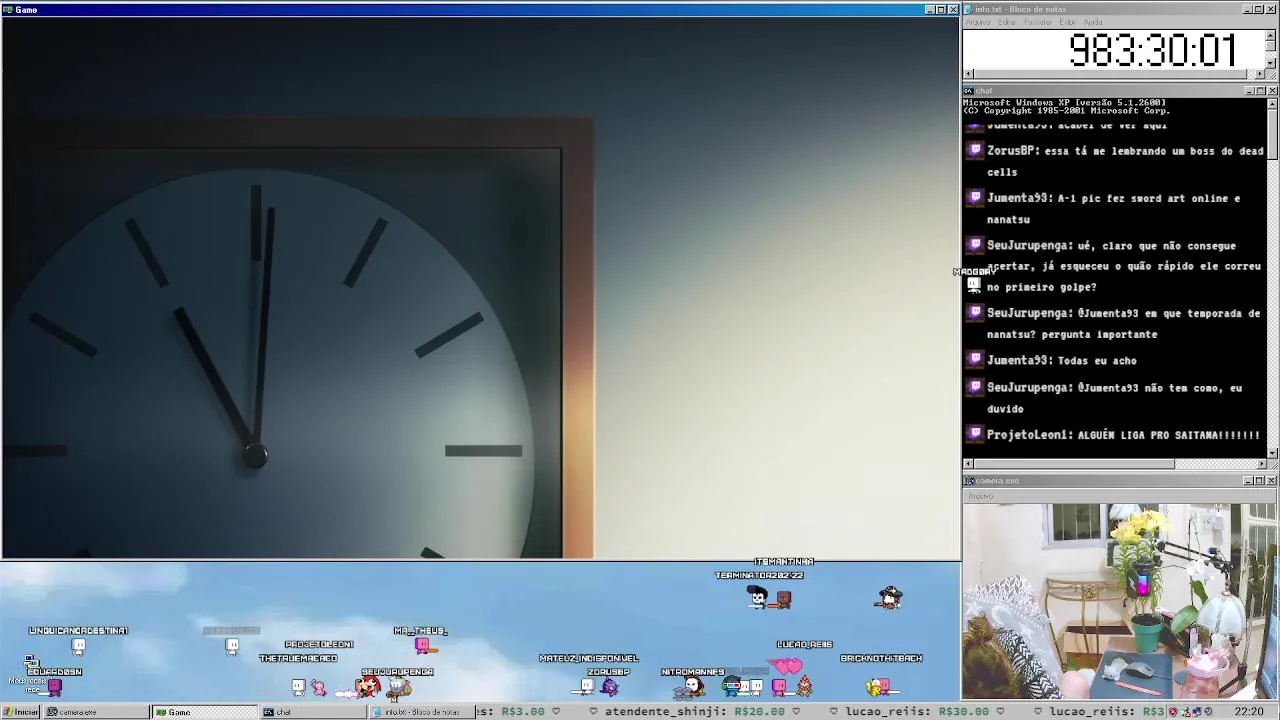
Task: Open the Editar menu in Notepad
Action: (x=1007, y=22)
